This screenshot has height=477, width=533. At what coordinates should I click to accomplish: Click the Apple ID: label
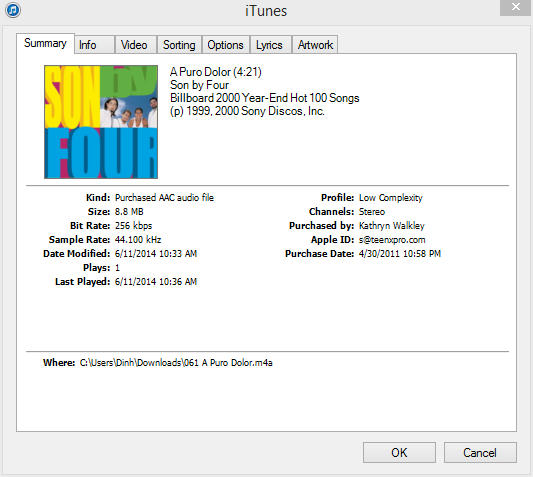point(332,240)
